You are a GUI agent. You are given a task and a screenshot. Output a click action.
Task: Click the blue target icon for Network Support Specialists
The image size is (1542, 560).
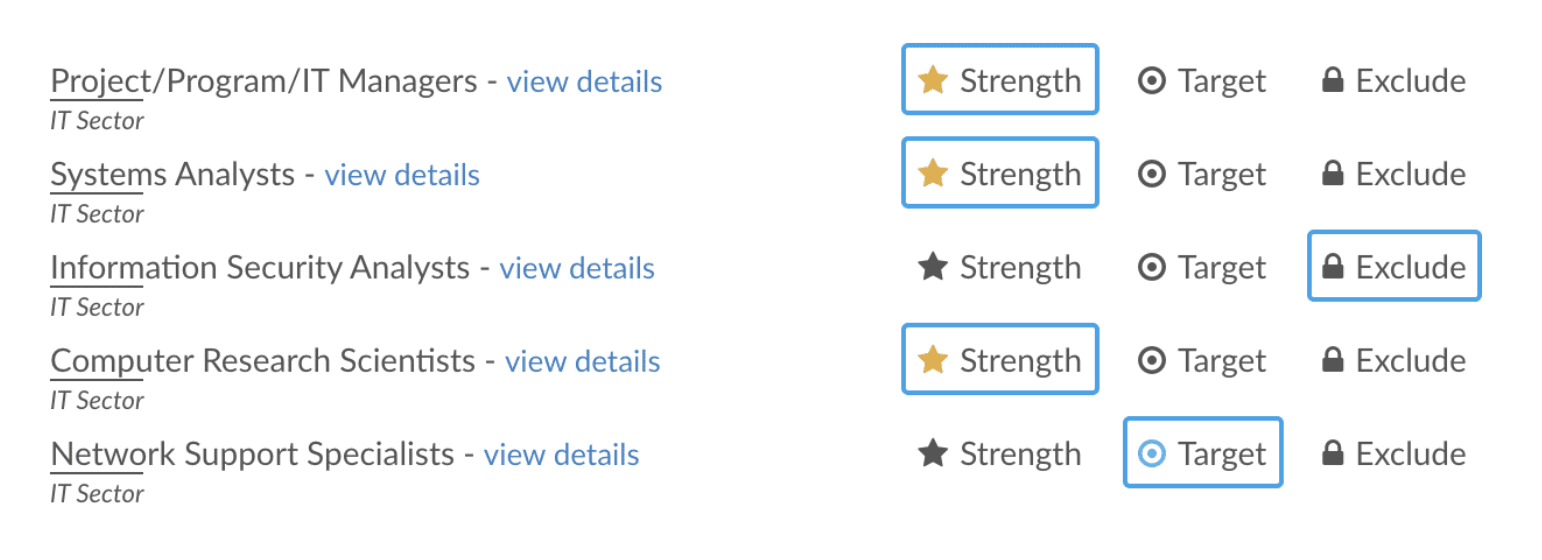pos(1152,454)
